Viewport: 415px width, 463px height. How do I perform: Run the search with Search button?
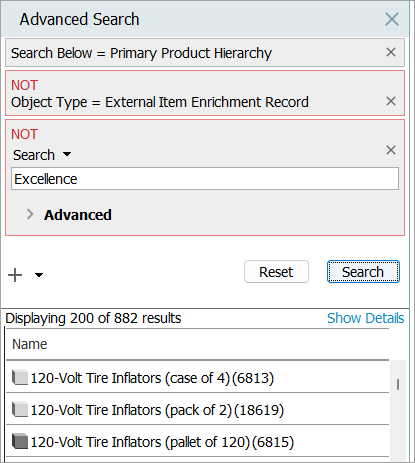pyautogui.click(x=363, y=272)
